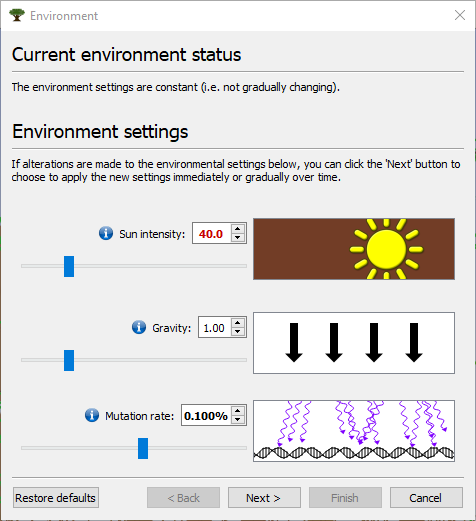476x521 pixels.
Task: Cancel the Environment dialog
Action: [x=426, y=498]
